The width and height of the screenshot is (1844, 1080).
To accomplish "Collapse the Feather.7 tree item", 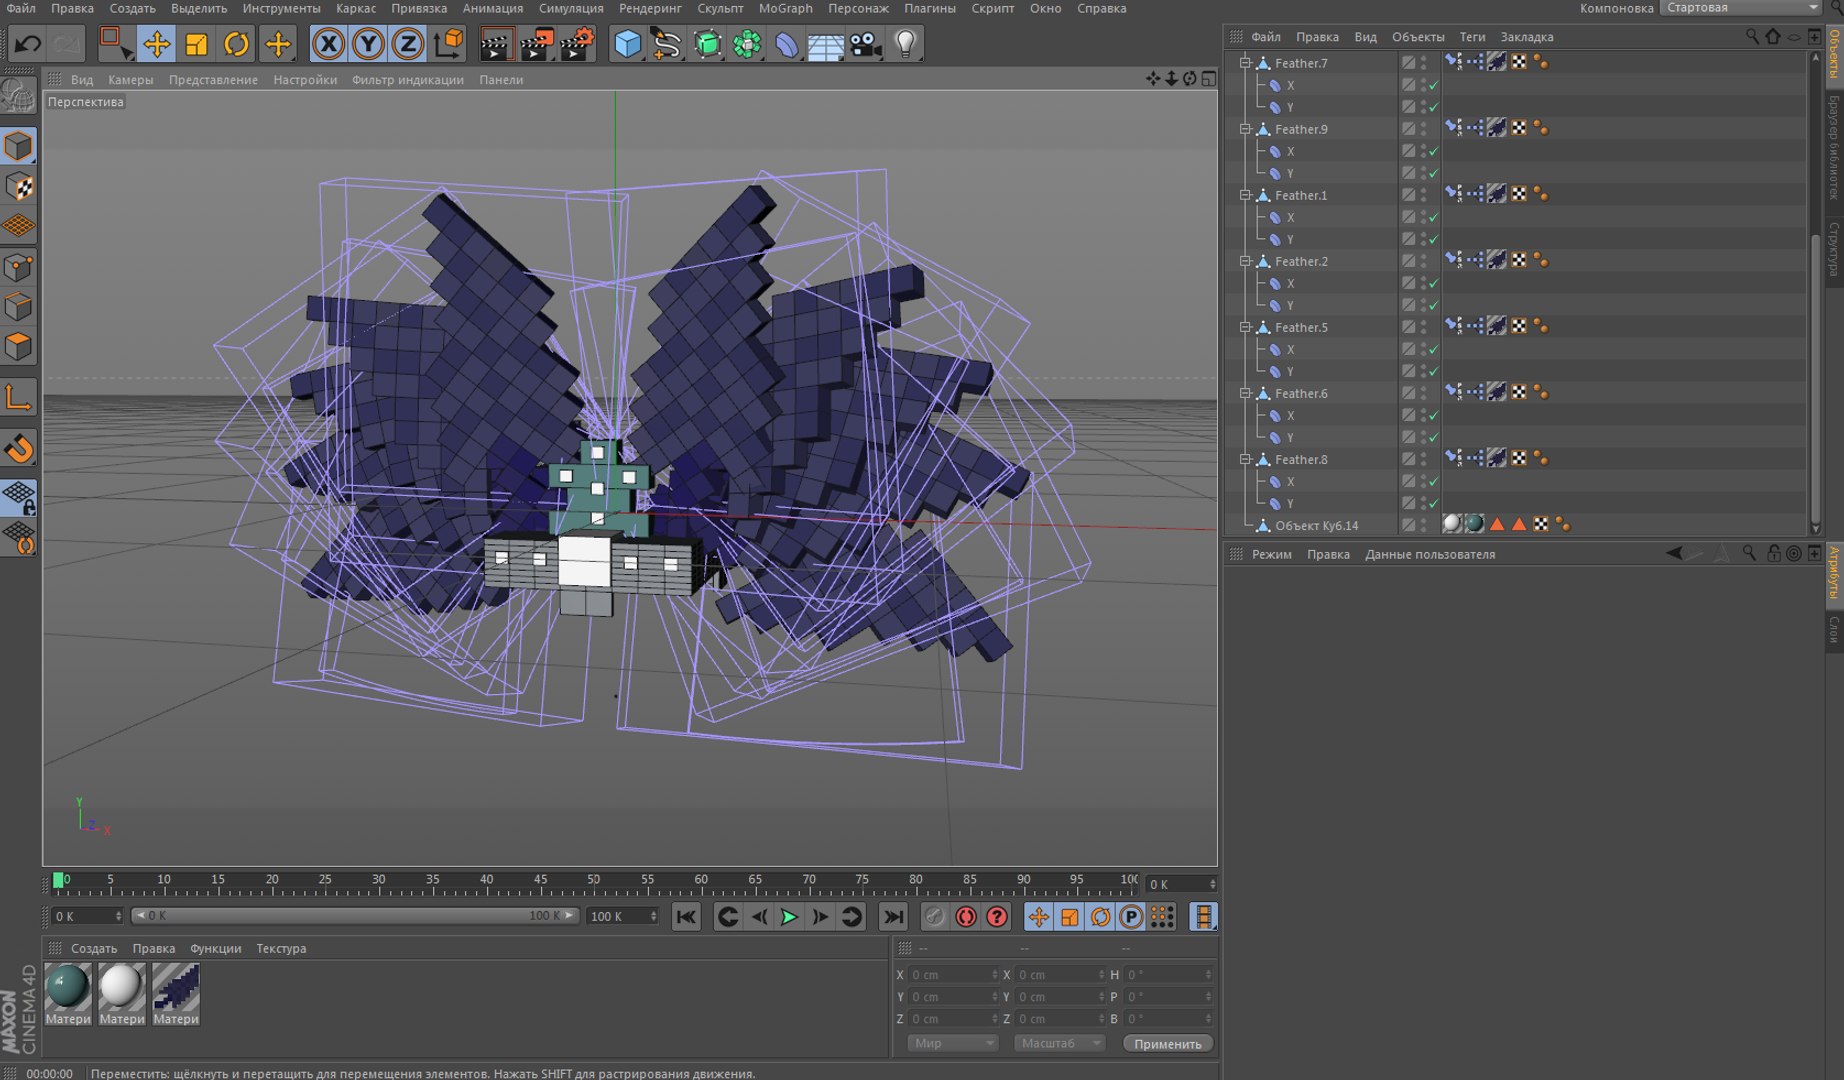I will [1246, 62].
